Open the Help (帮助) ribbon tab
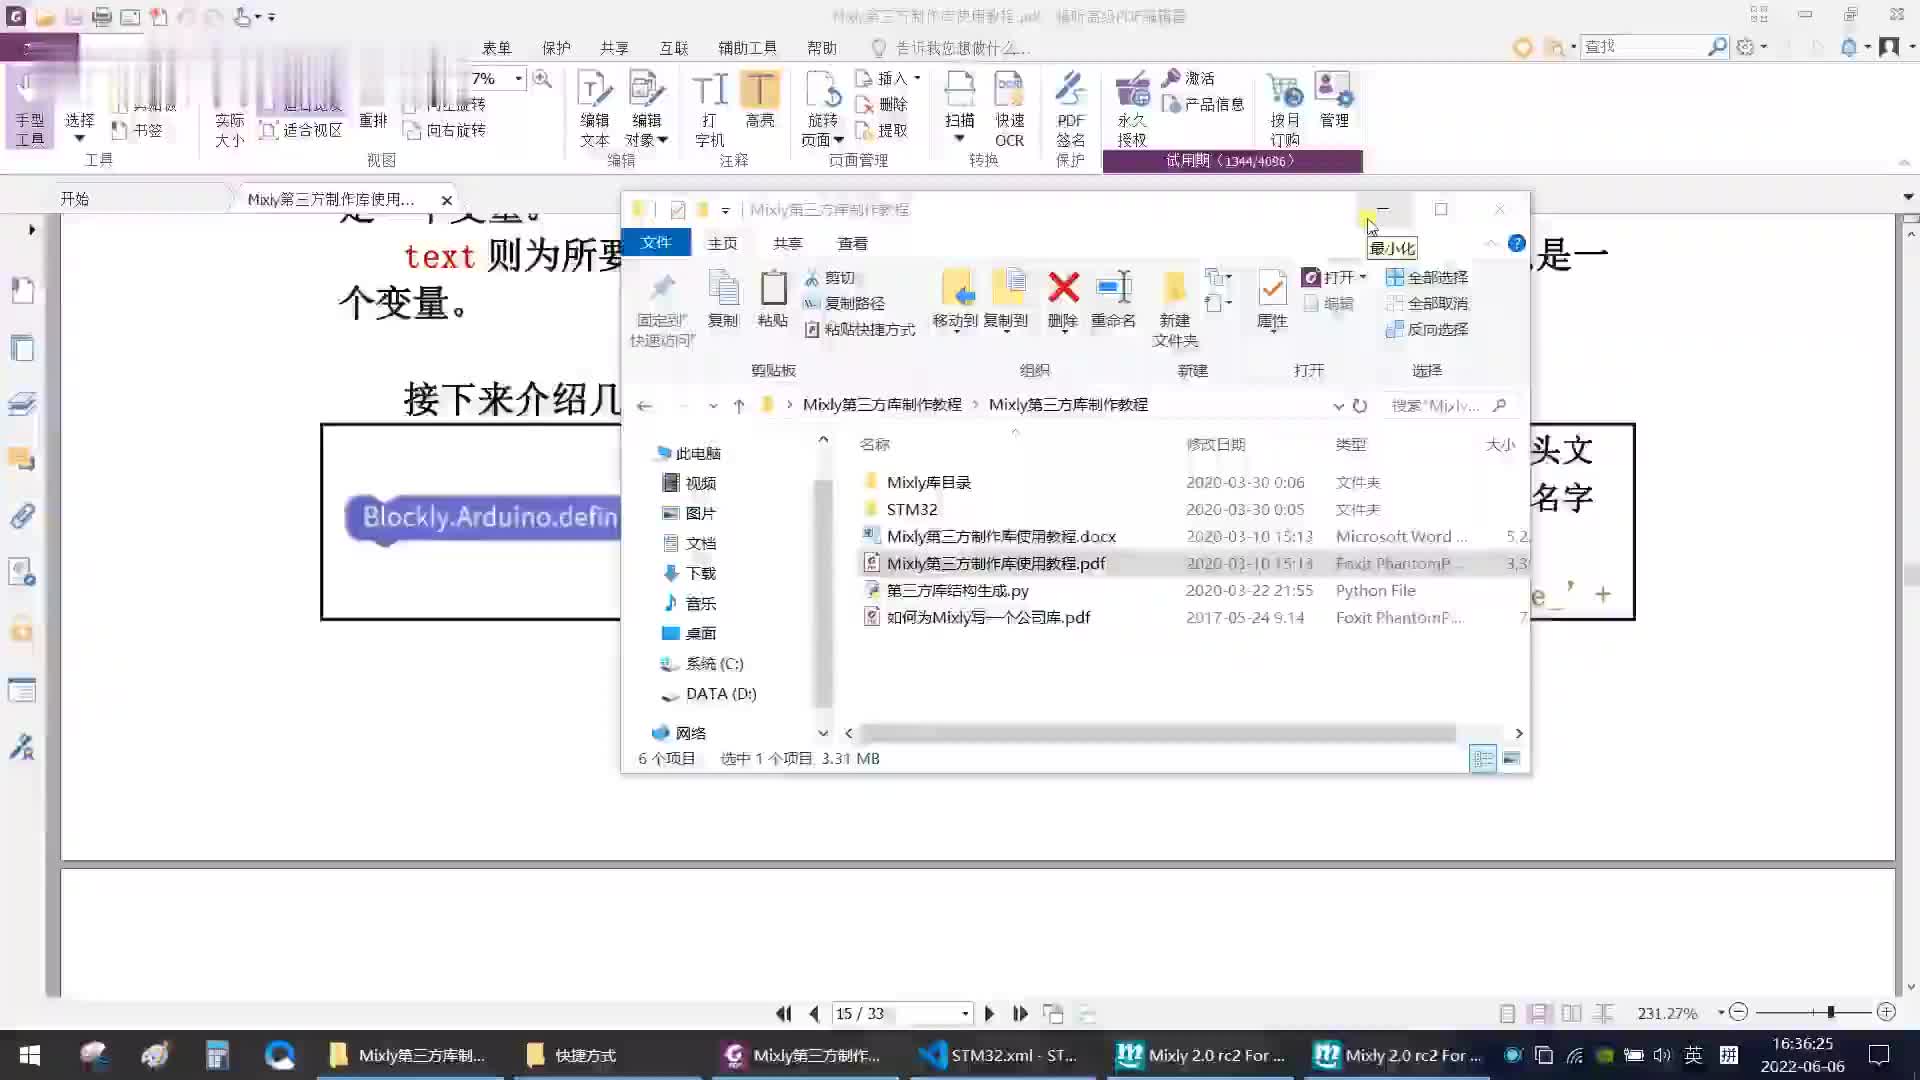This screenshot has width=1920, height=1080. point(821,48)
